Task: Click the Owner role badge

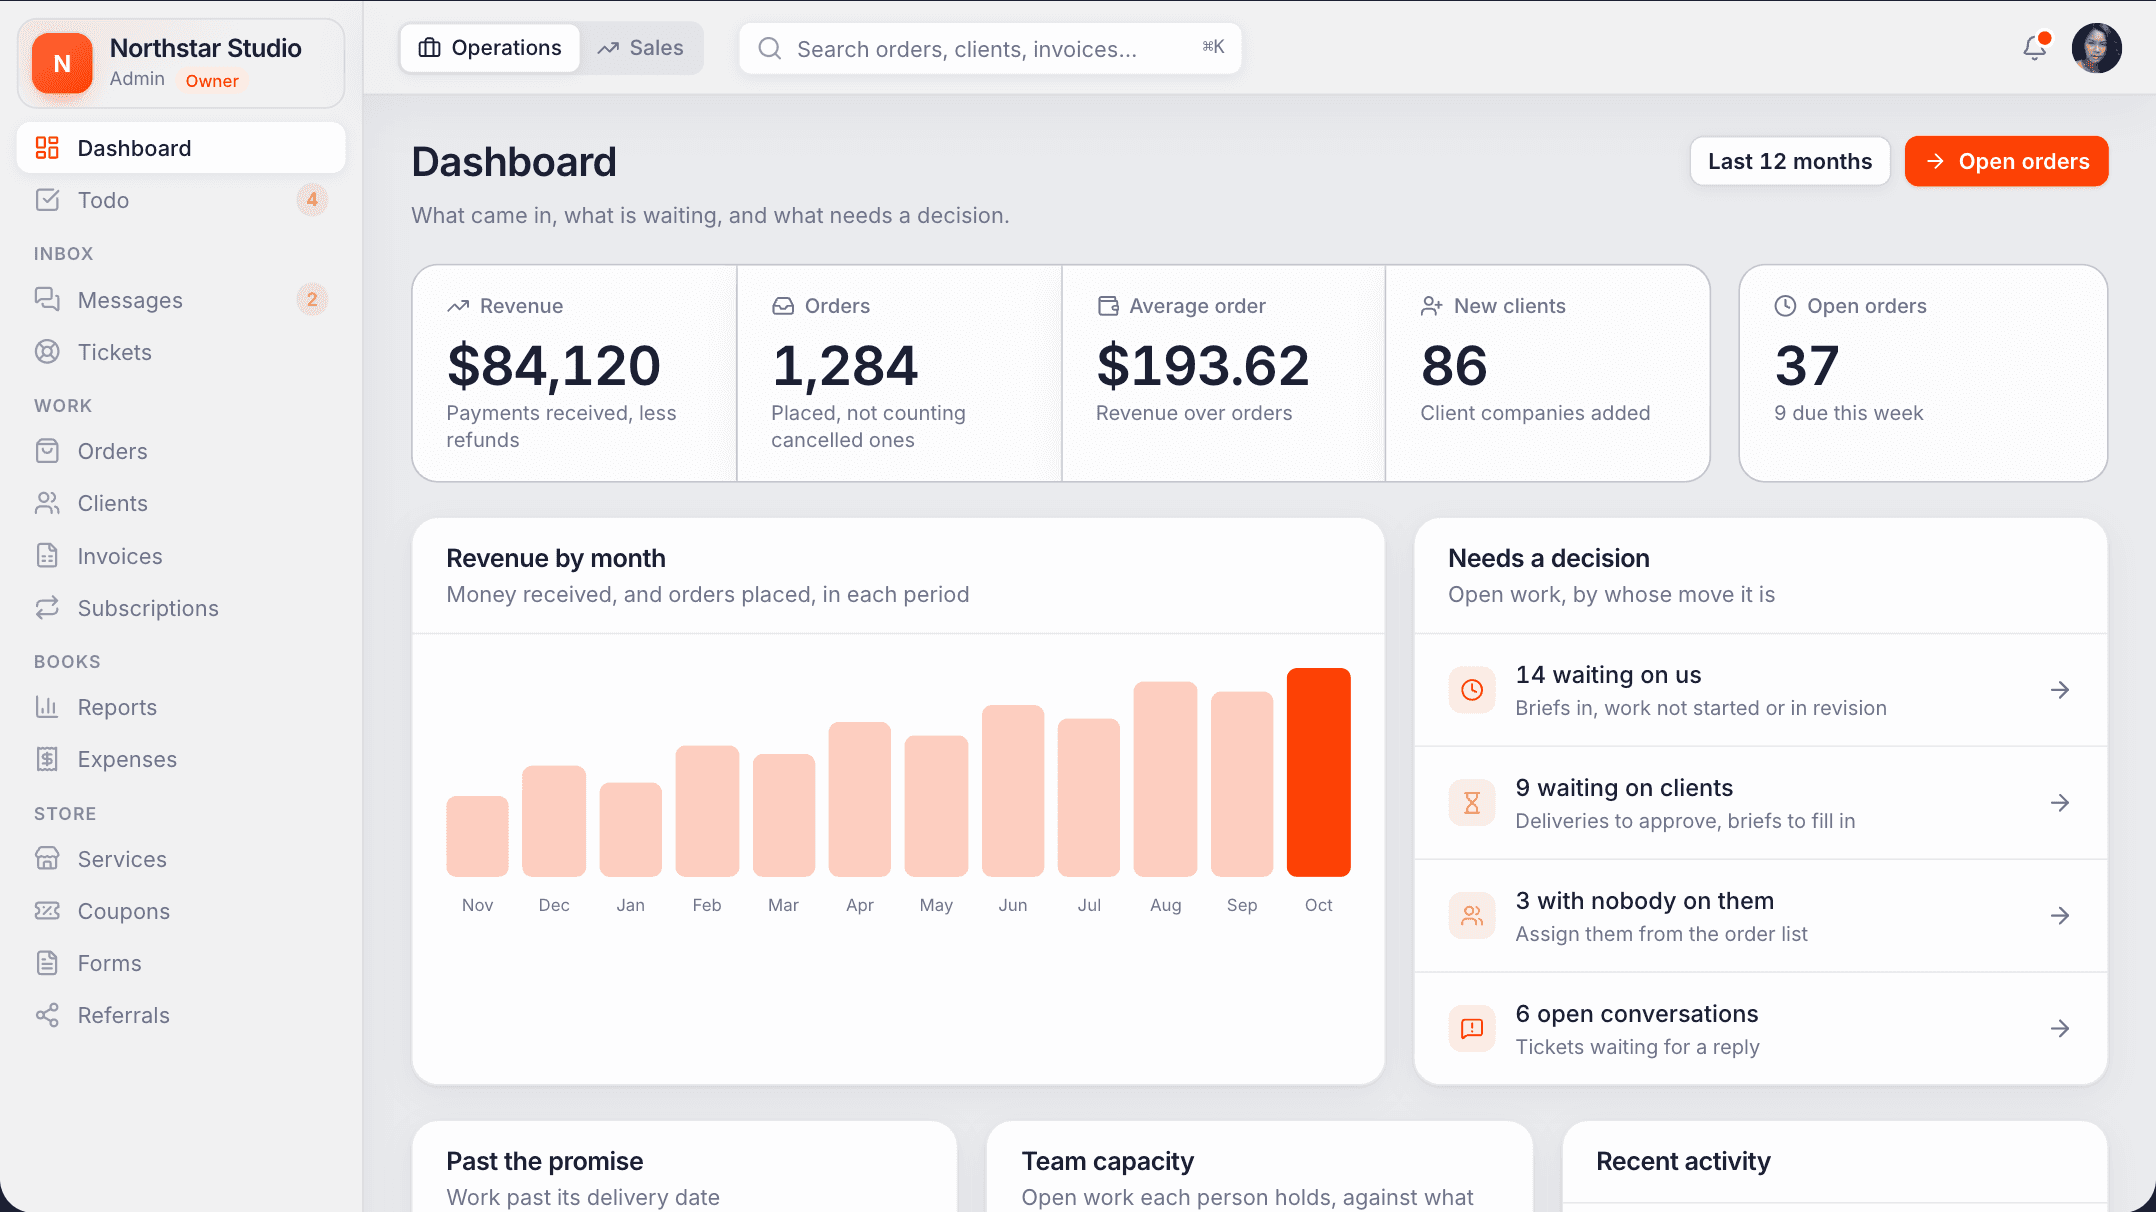Action: (x=212, y=81)
